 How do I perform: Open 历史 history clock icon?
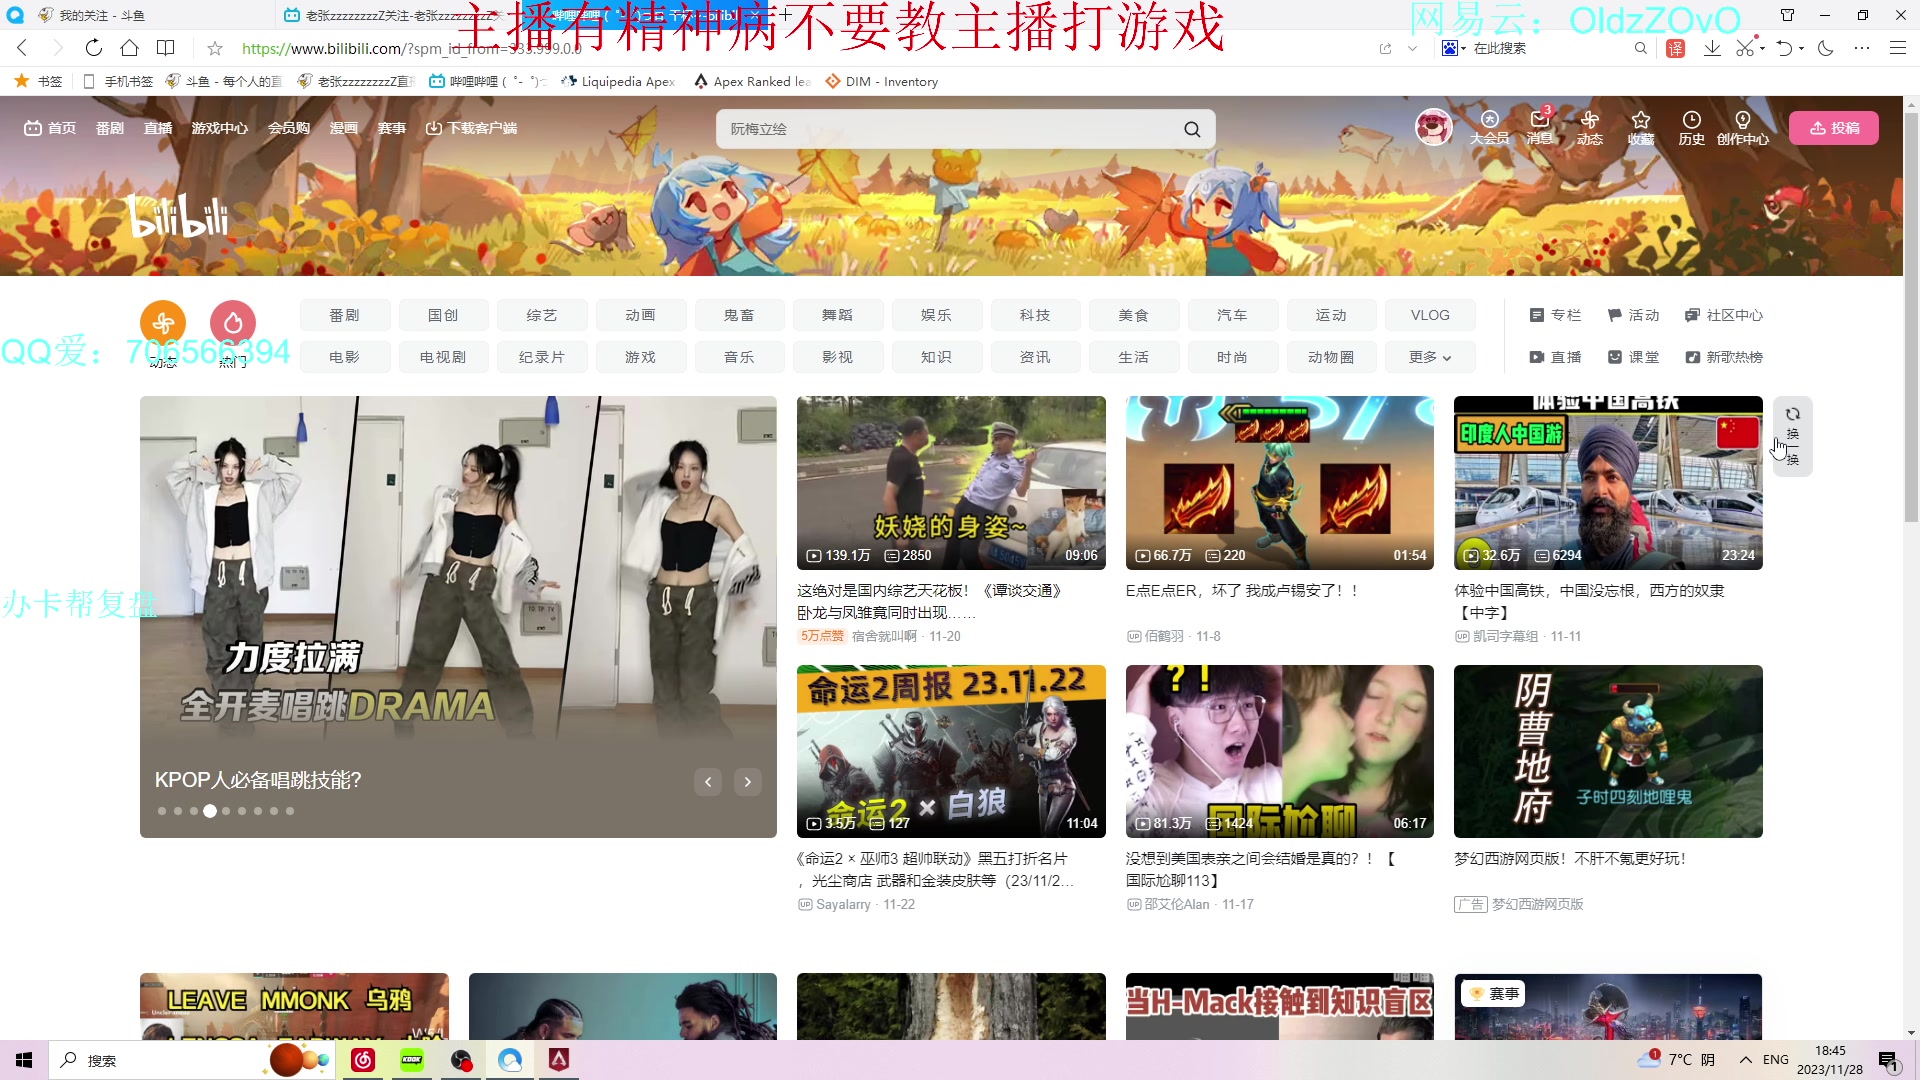point(1691,128)
